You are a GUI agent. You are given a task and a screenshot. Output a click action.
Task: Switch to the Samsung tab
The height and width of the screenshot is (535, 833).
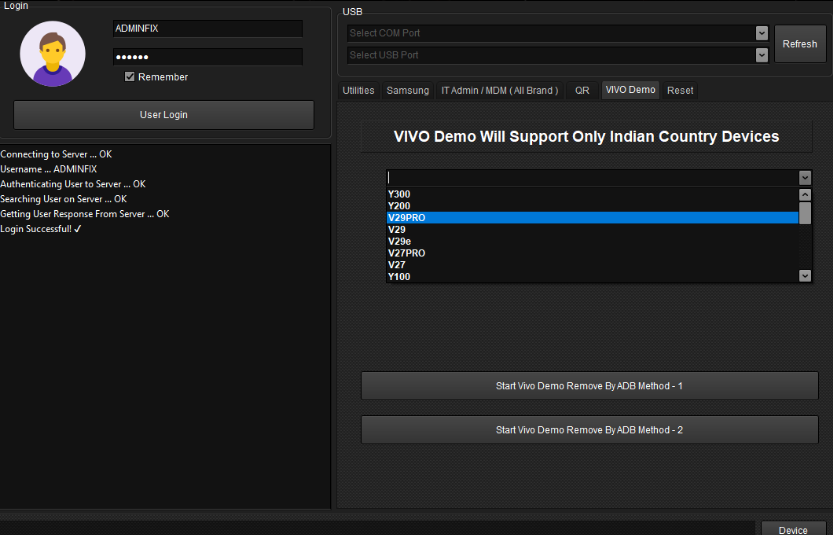pos(407,90)
